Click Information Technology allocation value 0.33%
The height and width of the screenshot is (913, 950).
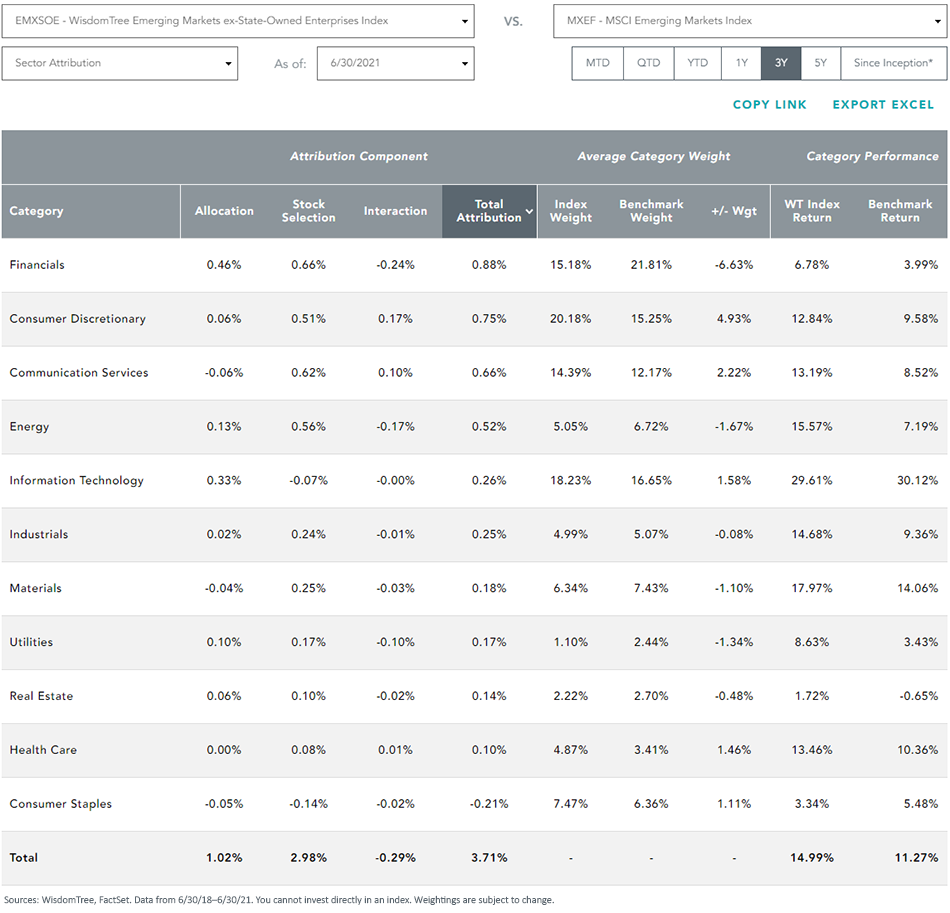[224, 481]
